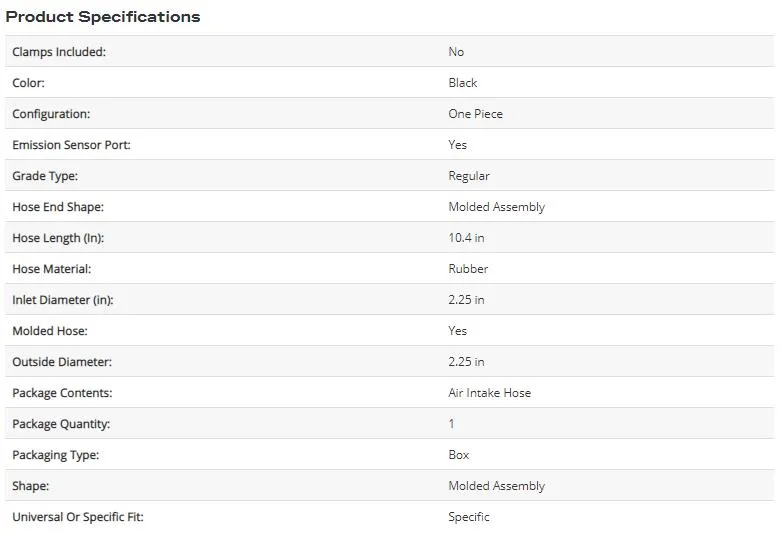Select the Outside Diameter label
The height and width of the screenshot is (538, 783).
[62, 362]
